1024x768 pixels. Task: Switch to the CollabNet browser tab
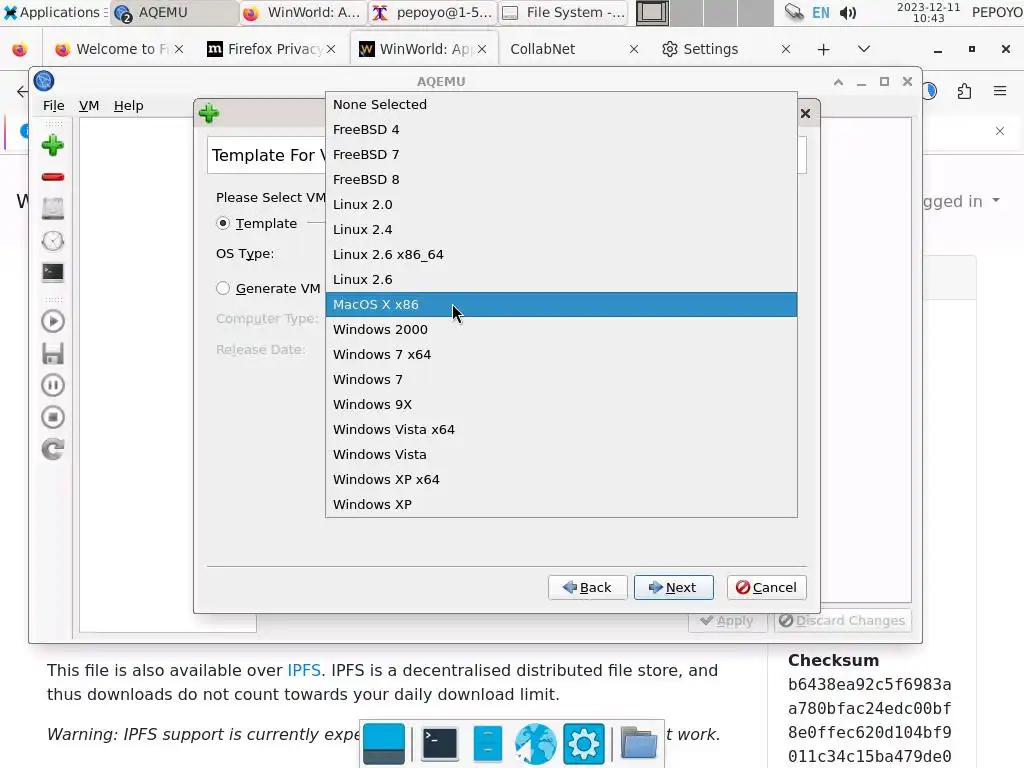tap(573, 49)
